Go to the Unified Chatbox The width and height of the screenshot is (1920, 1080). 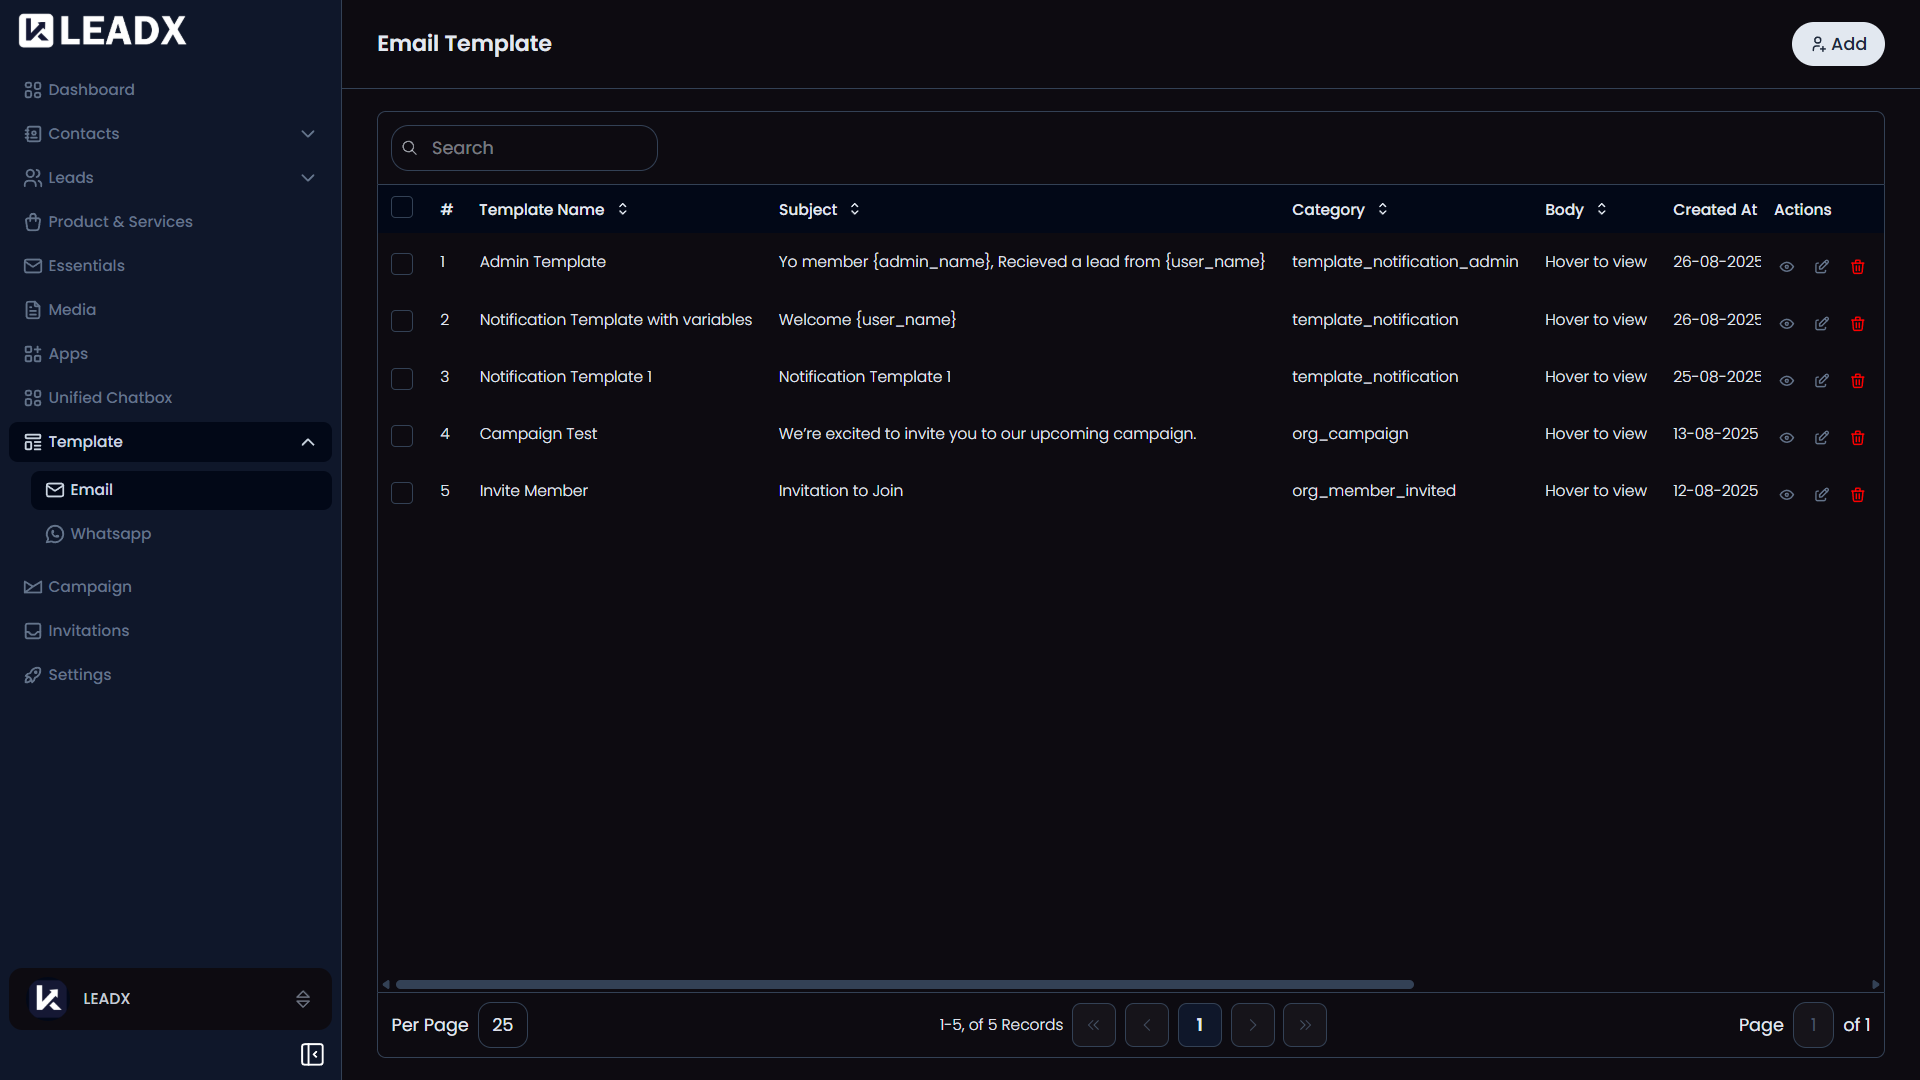pyautogui.click(x=108, y=397)
